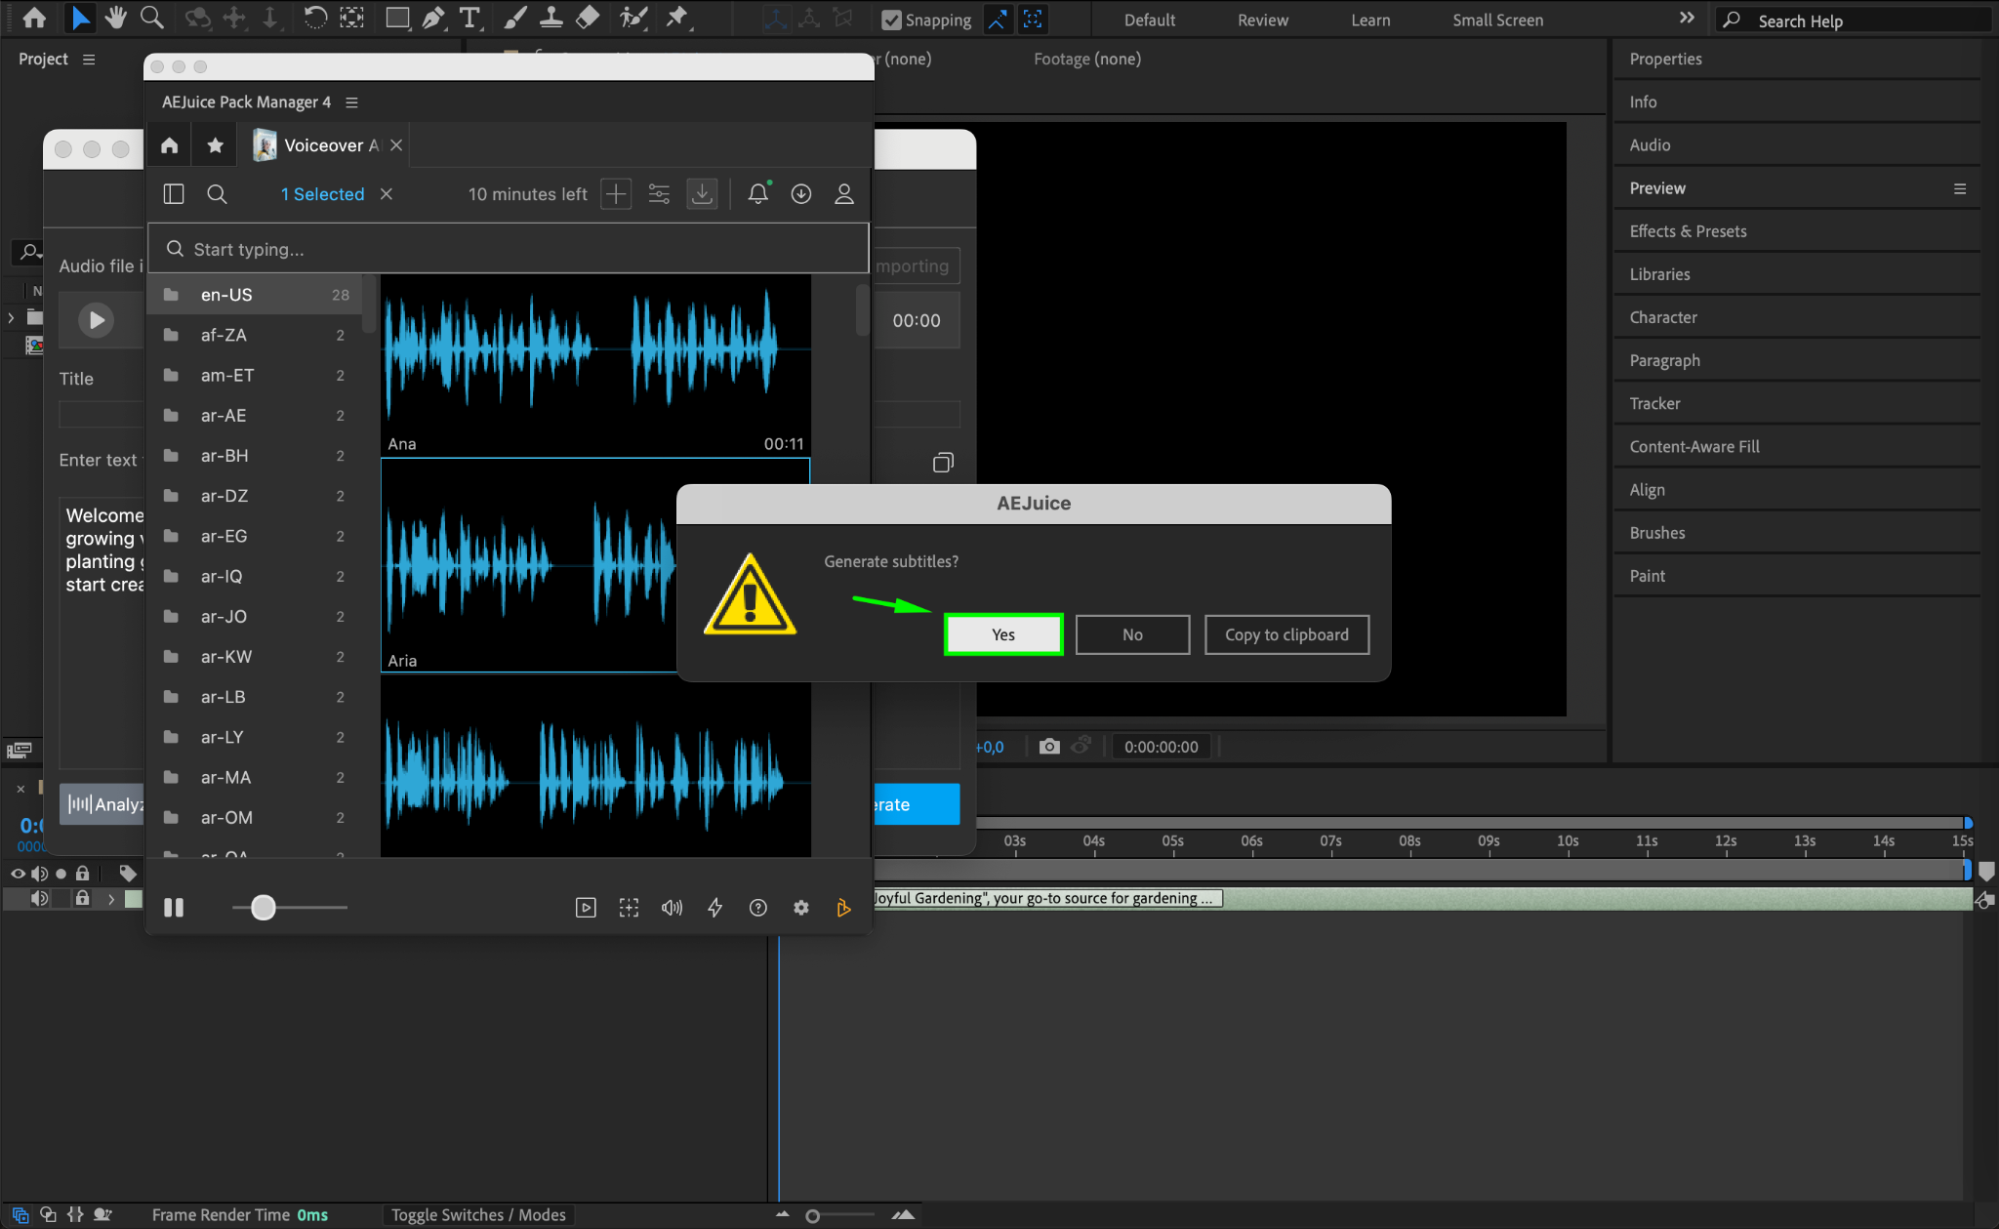Expand the timeline layer twirl arrow
Image resolution: width=1999 pixels, height=1229 pixels.
point(111,898)
